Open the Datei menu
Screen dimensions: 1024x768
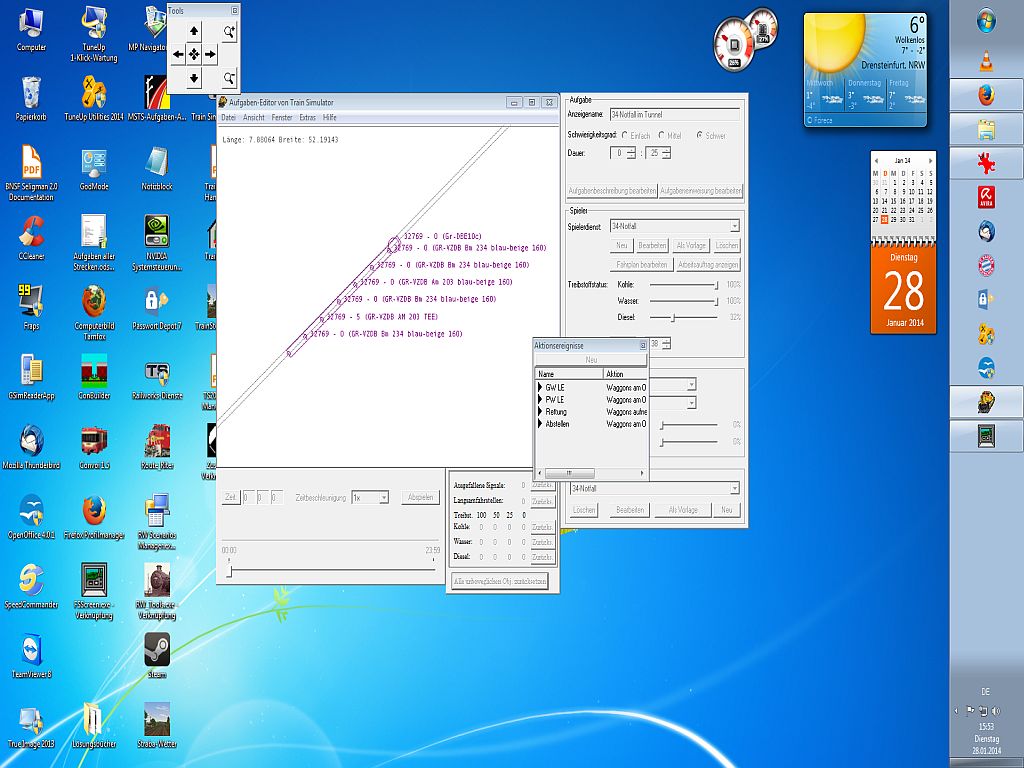pyautogui.click(x=228, y=118)
